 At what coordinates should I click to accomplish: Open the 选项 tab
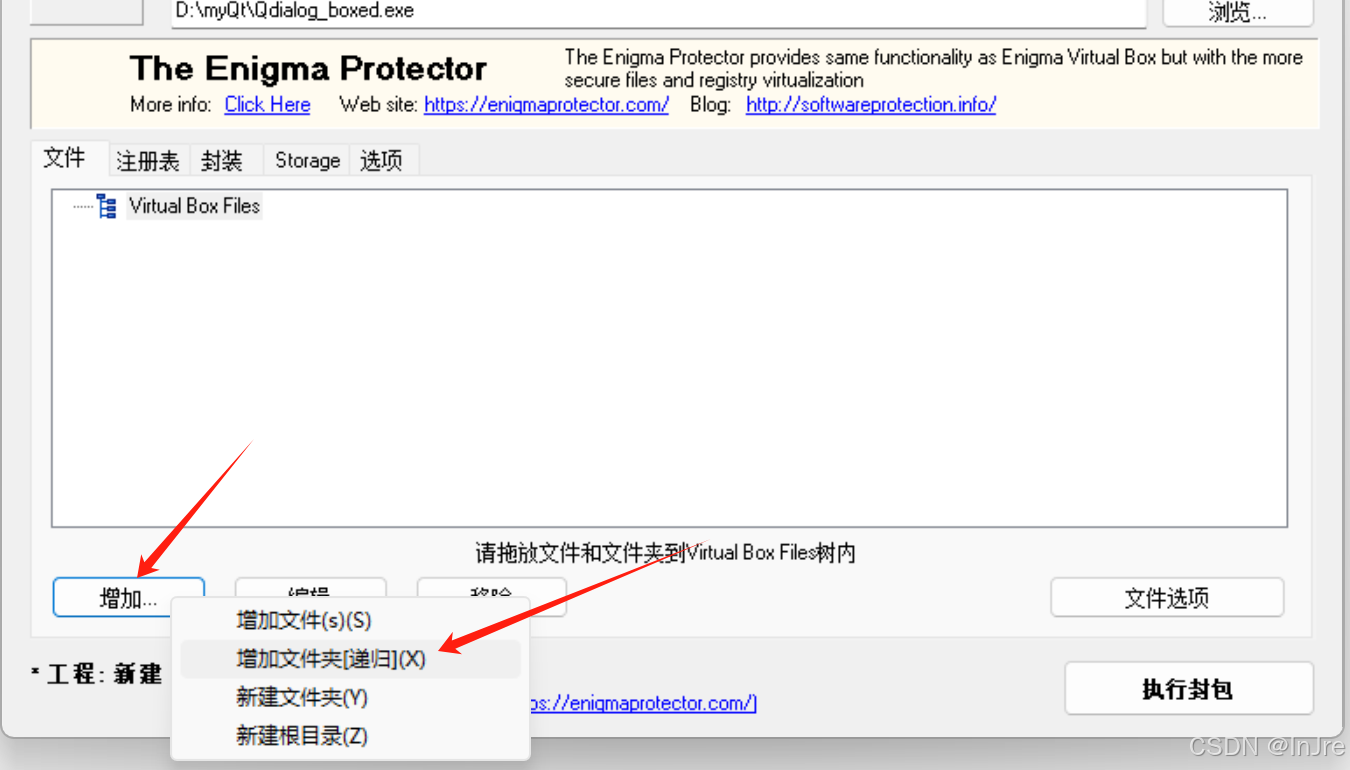[x=382, y=160]
